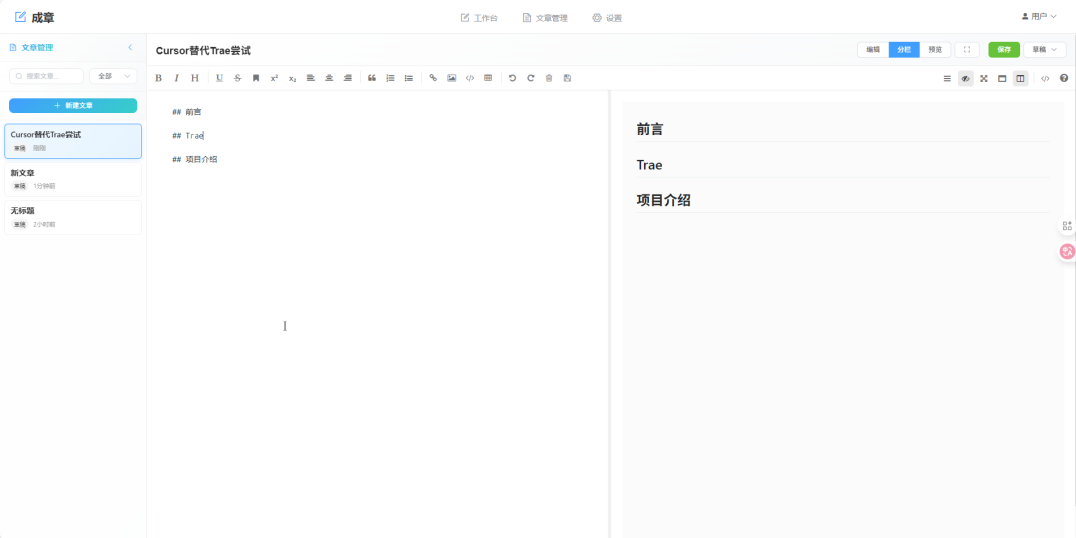The width and height of the screenshot is (1076, 538).
Task: Toggle editor fullscreen arrows icon
Action: tap(984, 79)
